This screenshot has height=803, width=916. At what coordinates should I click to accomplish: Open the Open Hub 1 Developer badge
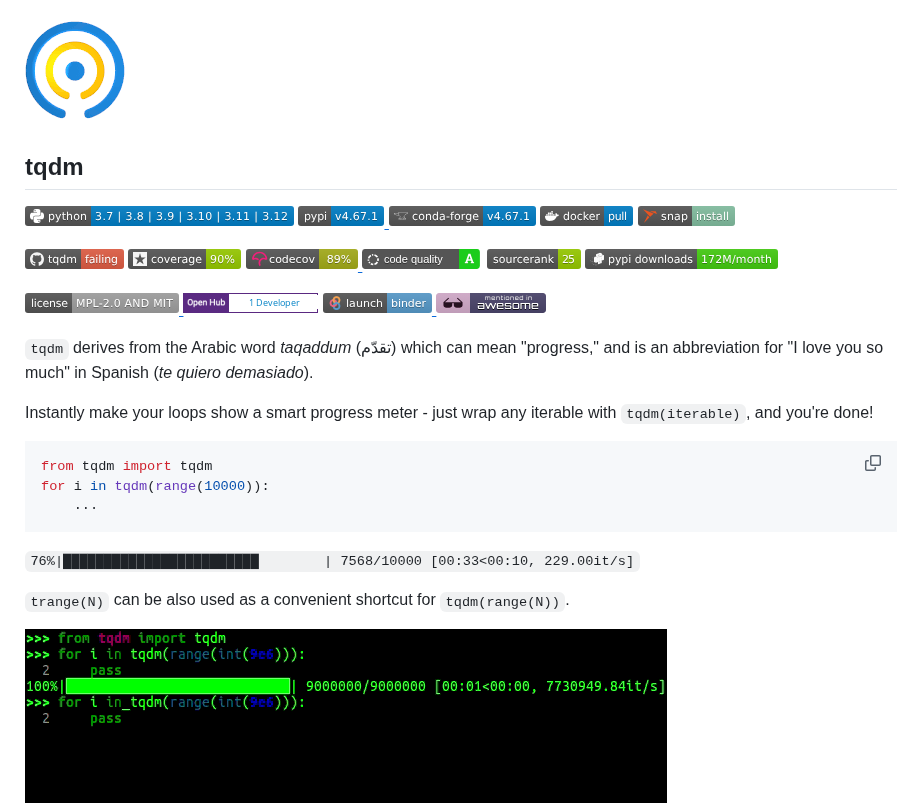251,303
